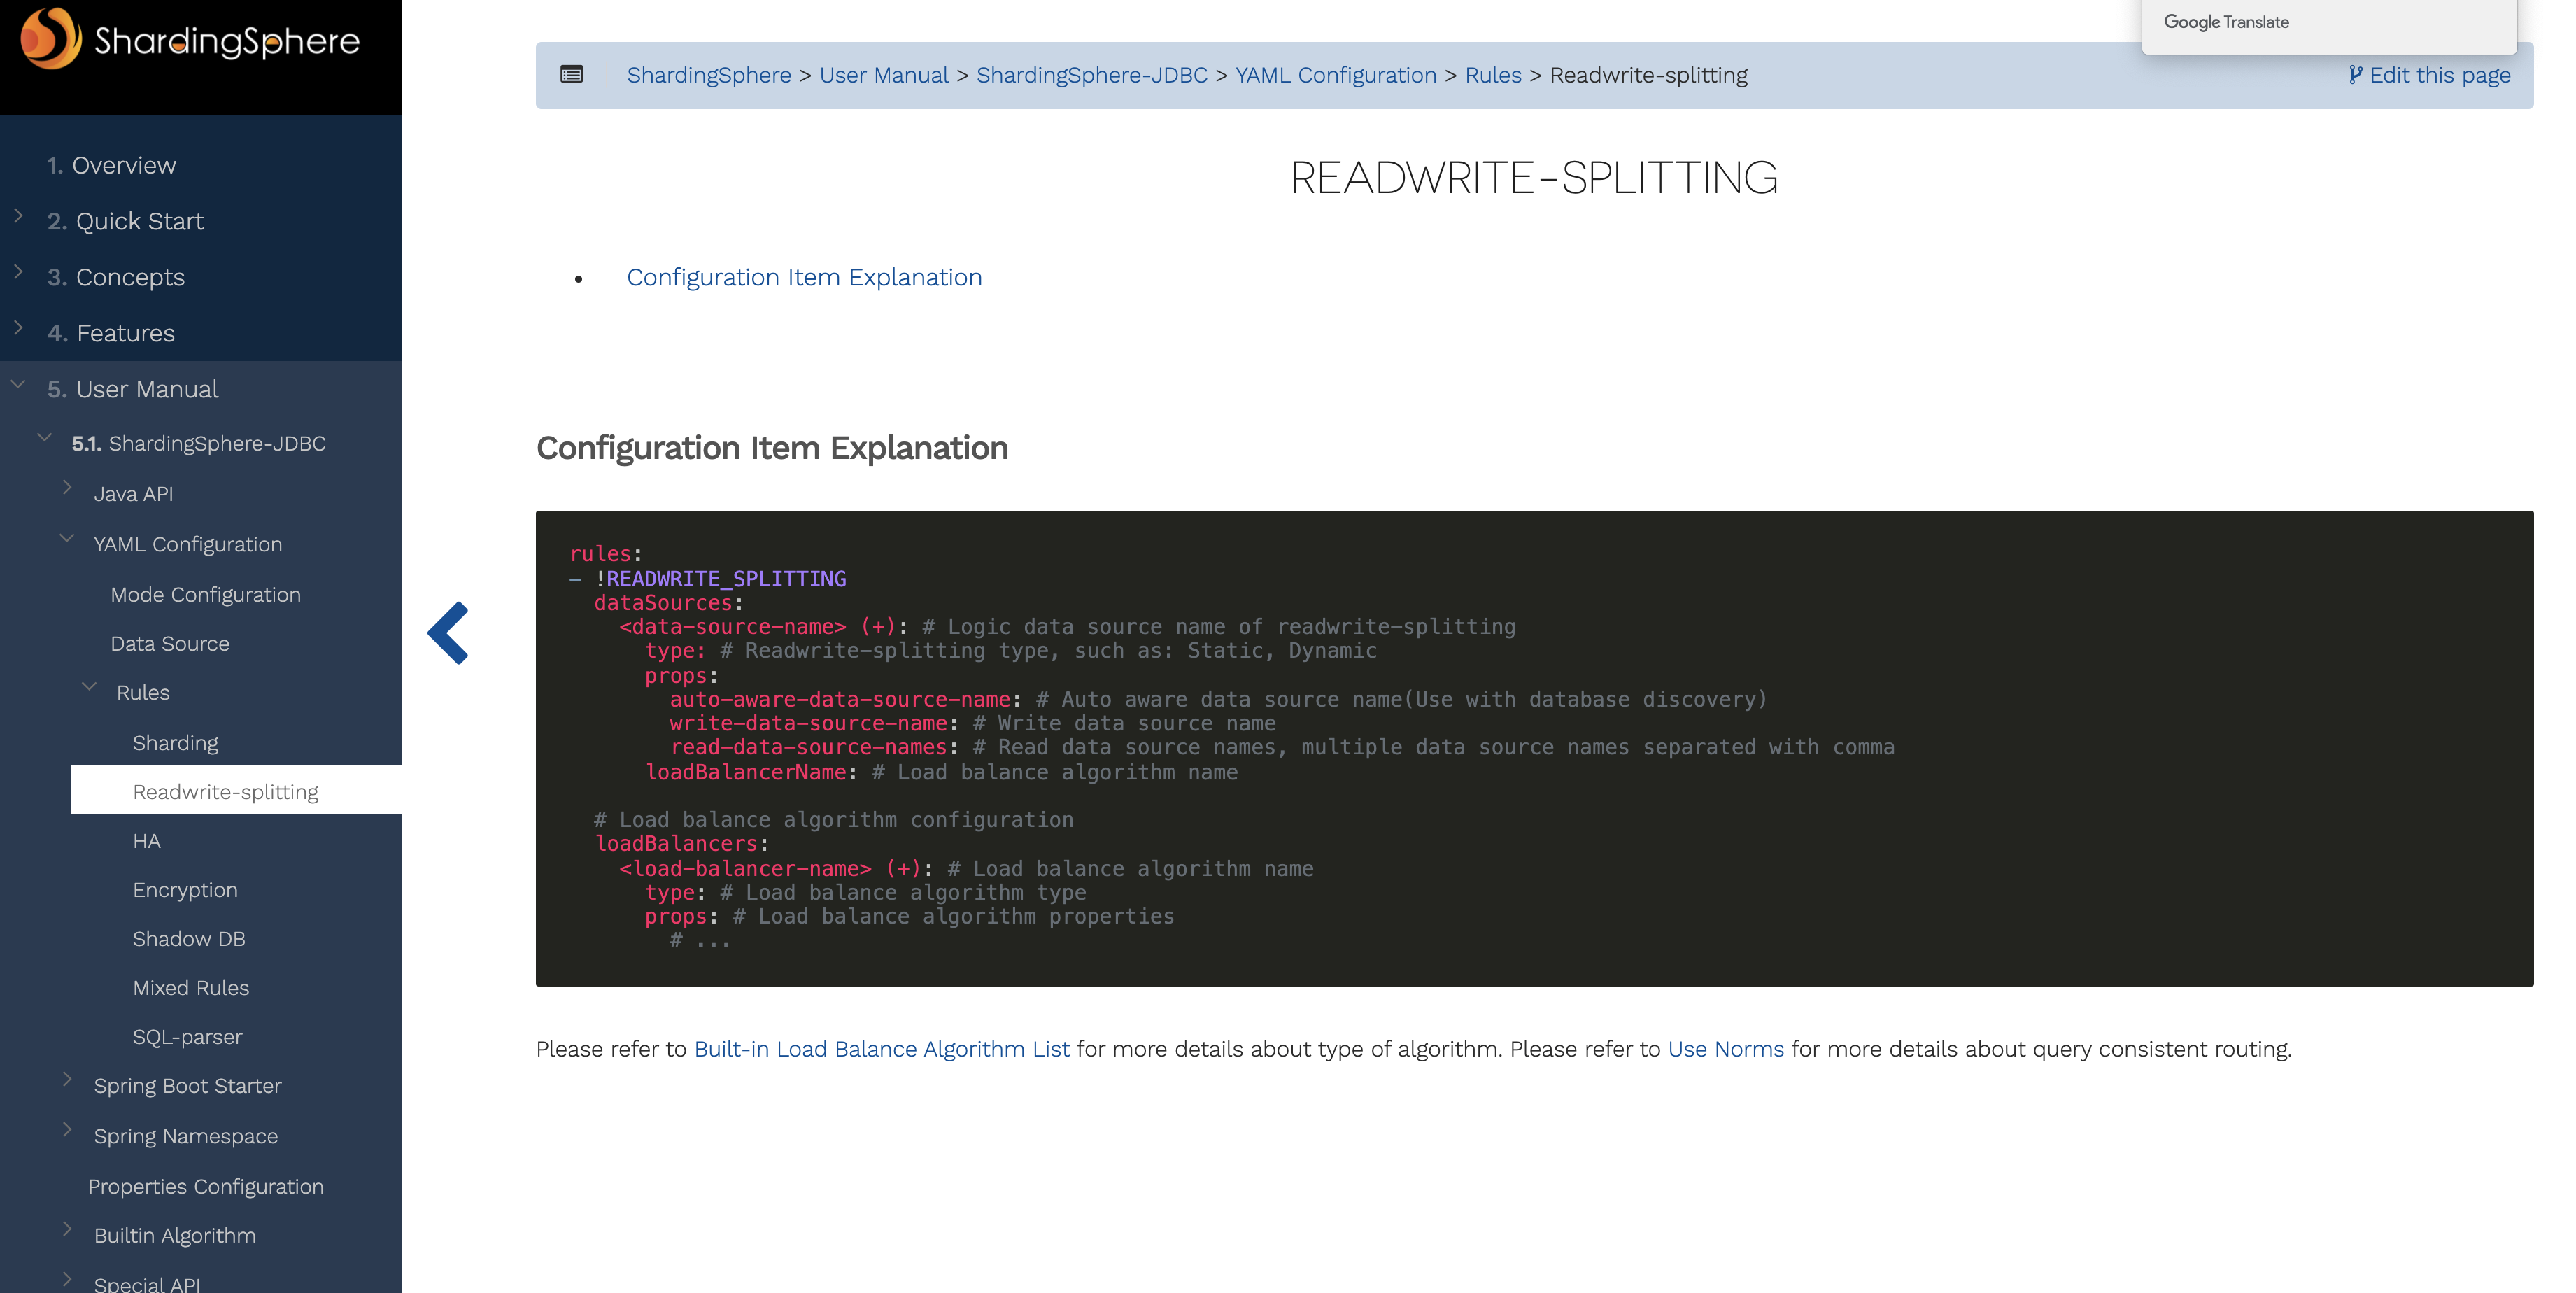Open the SQL-parser page
Screen dimensions: 2576x1293
pyautogui.click(x=187, y=1037)
